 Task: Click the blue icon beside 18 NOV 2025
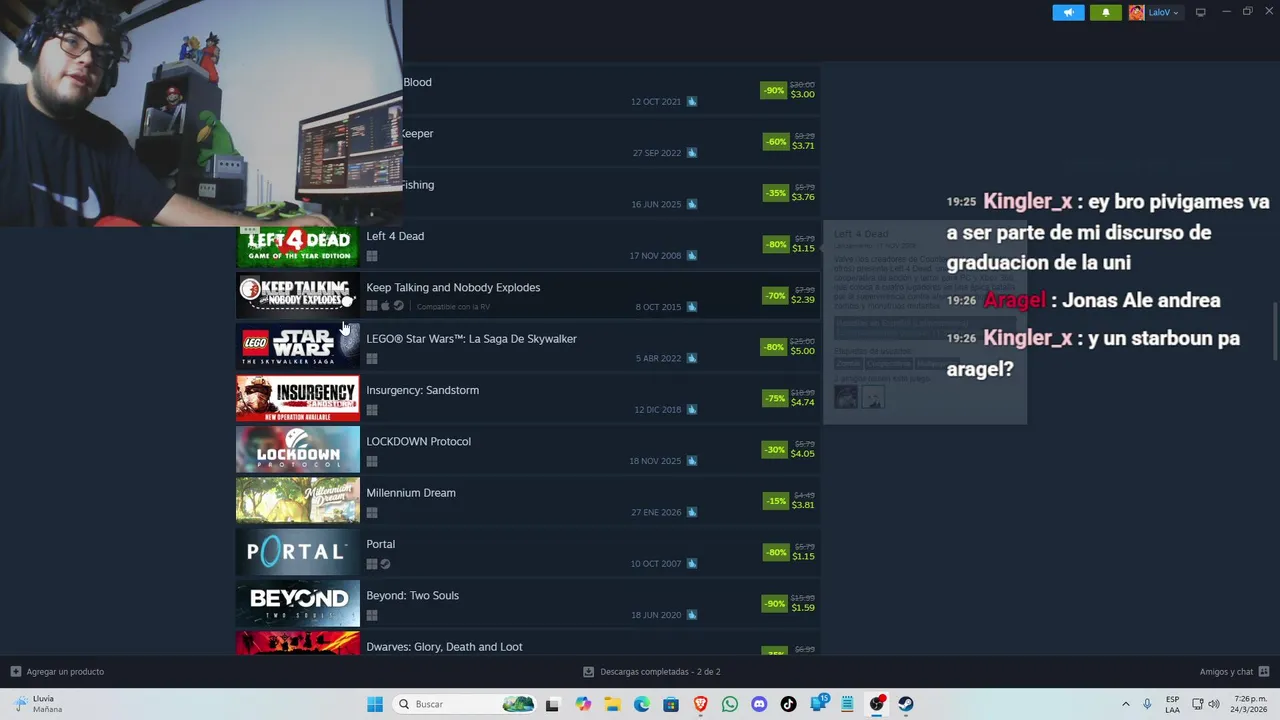tap(692, 461)
